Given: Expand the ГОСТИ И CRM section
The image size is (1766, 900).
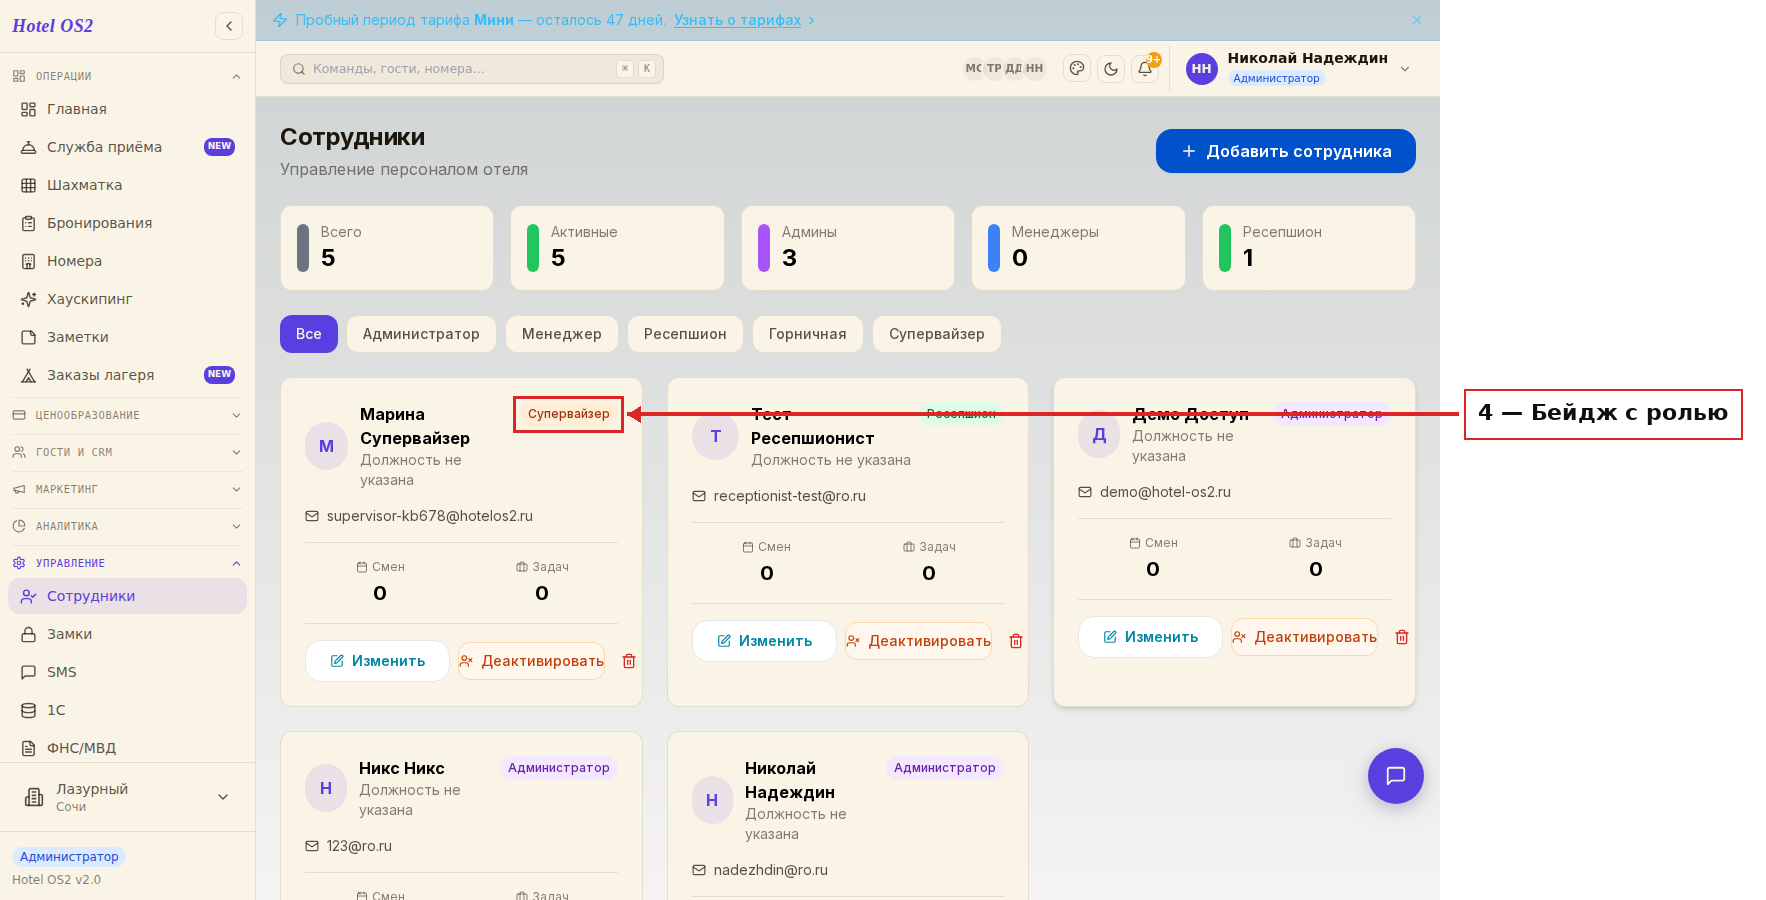Looking at the screenshot, I should point(127,452).
